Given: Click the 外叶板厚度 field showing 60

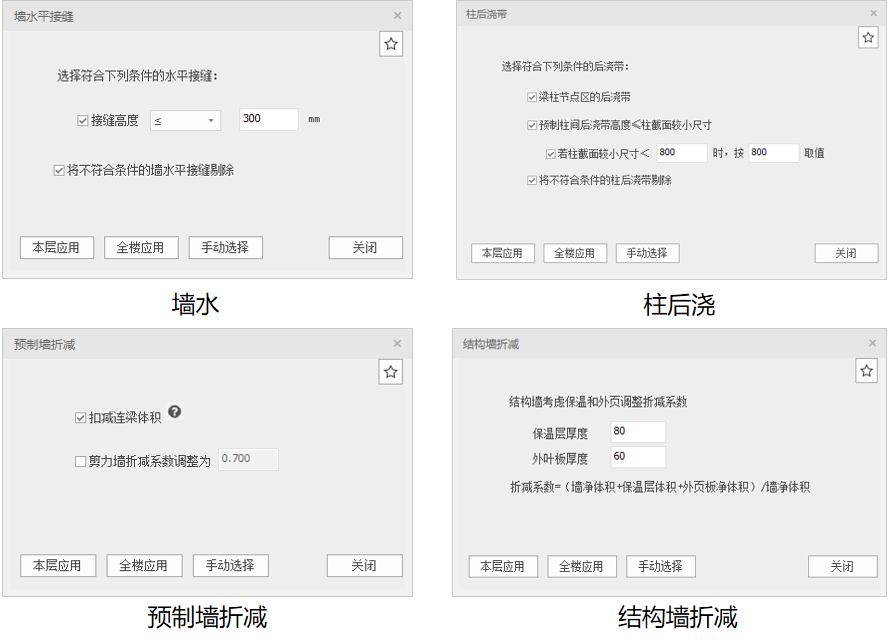Looking at the screenshot, I should 638,457.
